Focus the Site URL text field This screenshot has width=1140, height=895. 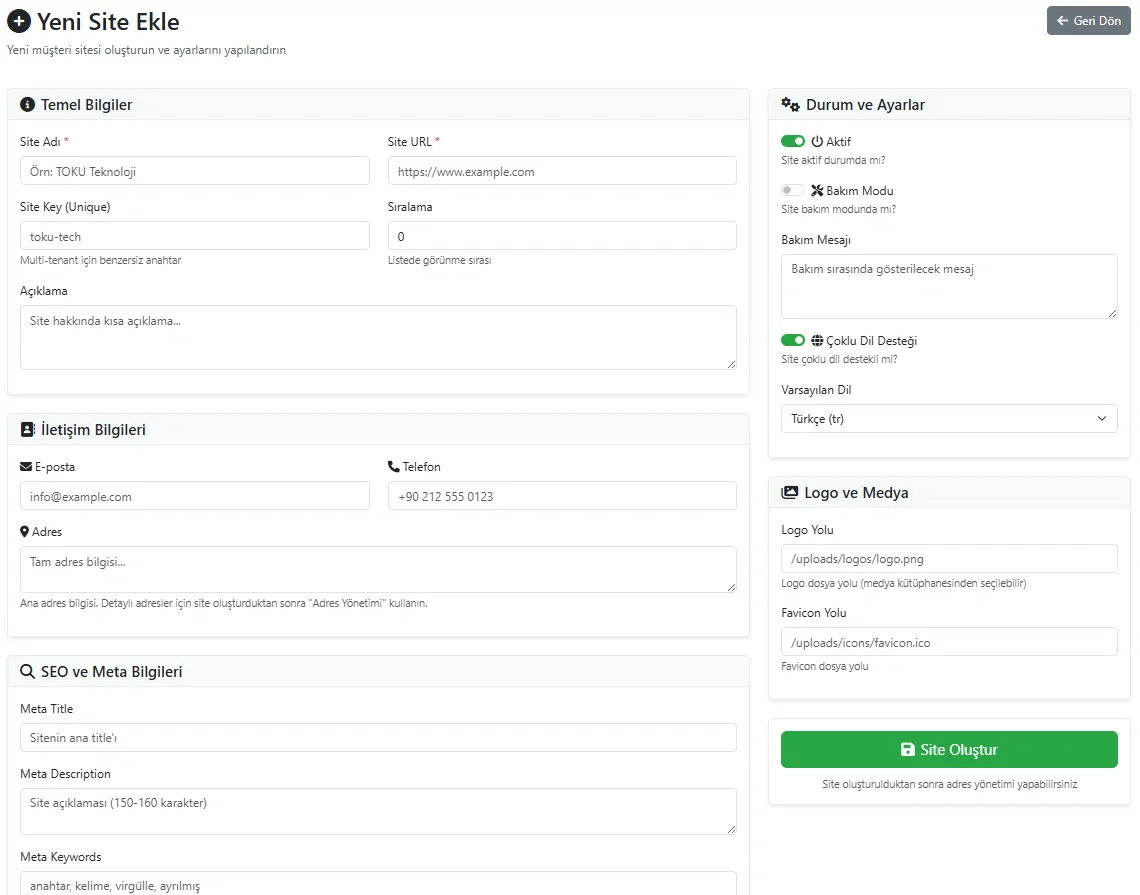561,171
